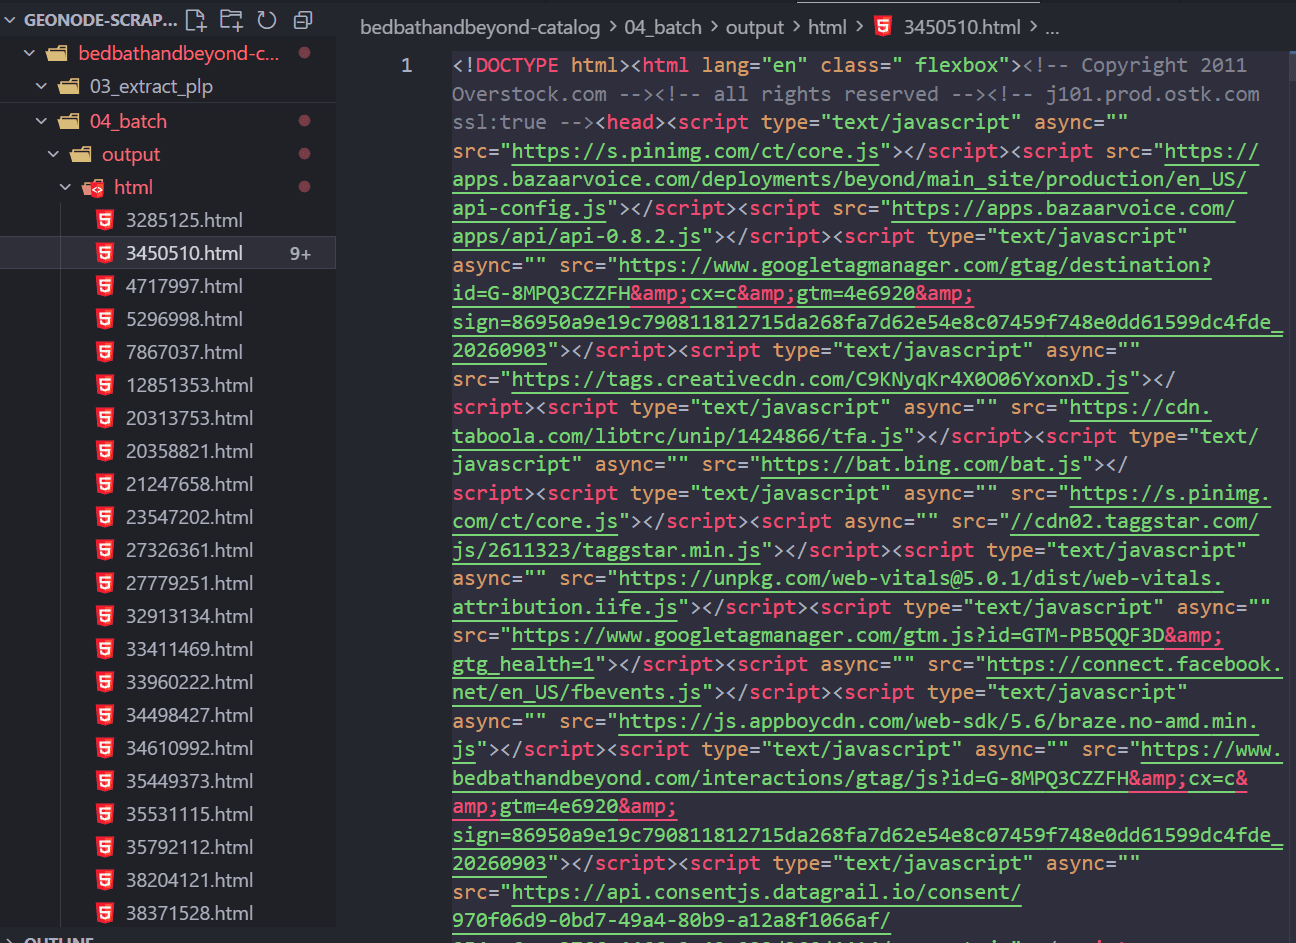
Task: Click the modified dot beside output folder
Action: click(x=304, y=154)
